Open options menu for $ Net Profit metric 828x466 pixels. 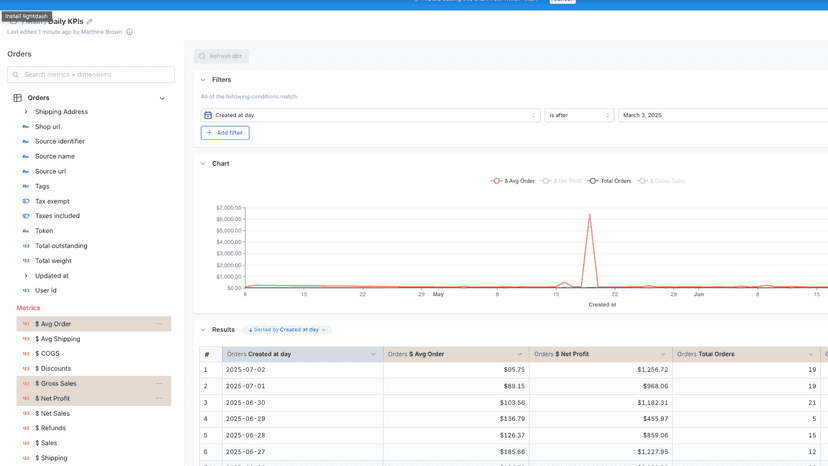coord(159,398)
